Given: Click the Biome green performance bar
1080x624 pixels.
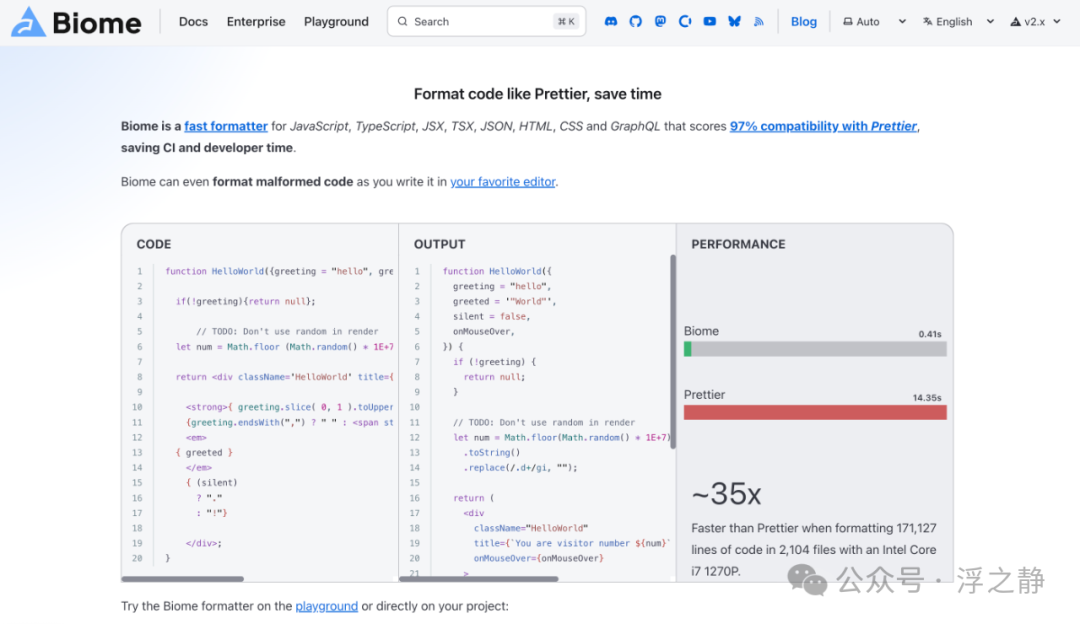Looking at the screenshot, I should click(687, 349).
